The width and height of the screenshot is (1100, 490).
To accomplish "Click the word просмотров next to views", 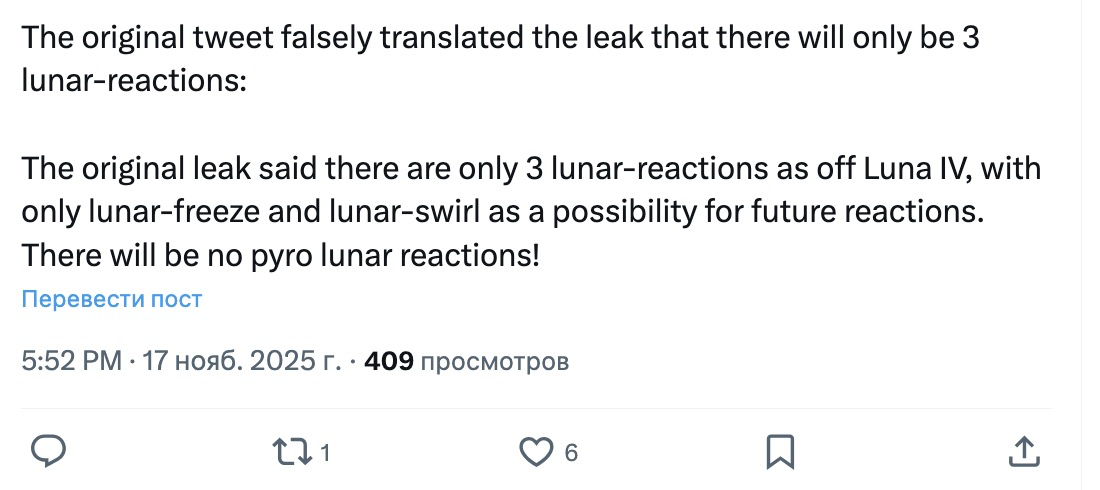I will (x=495, y=360).
